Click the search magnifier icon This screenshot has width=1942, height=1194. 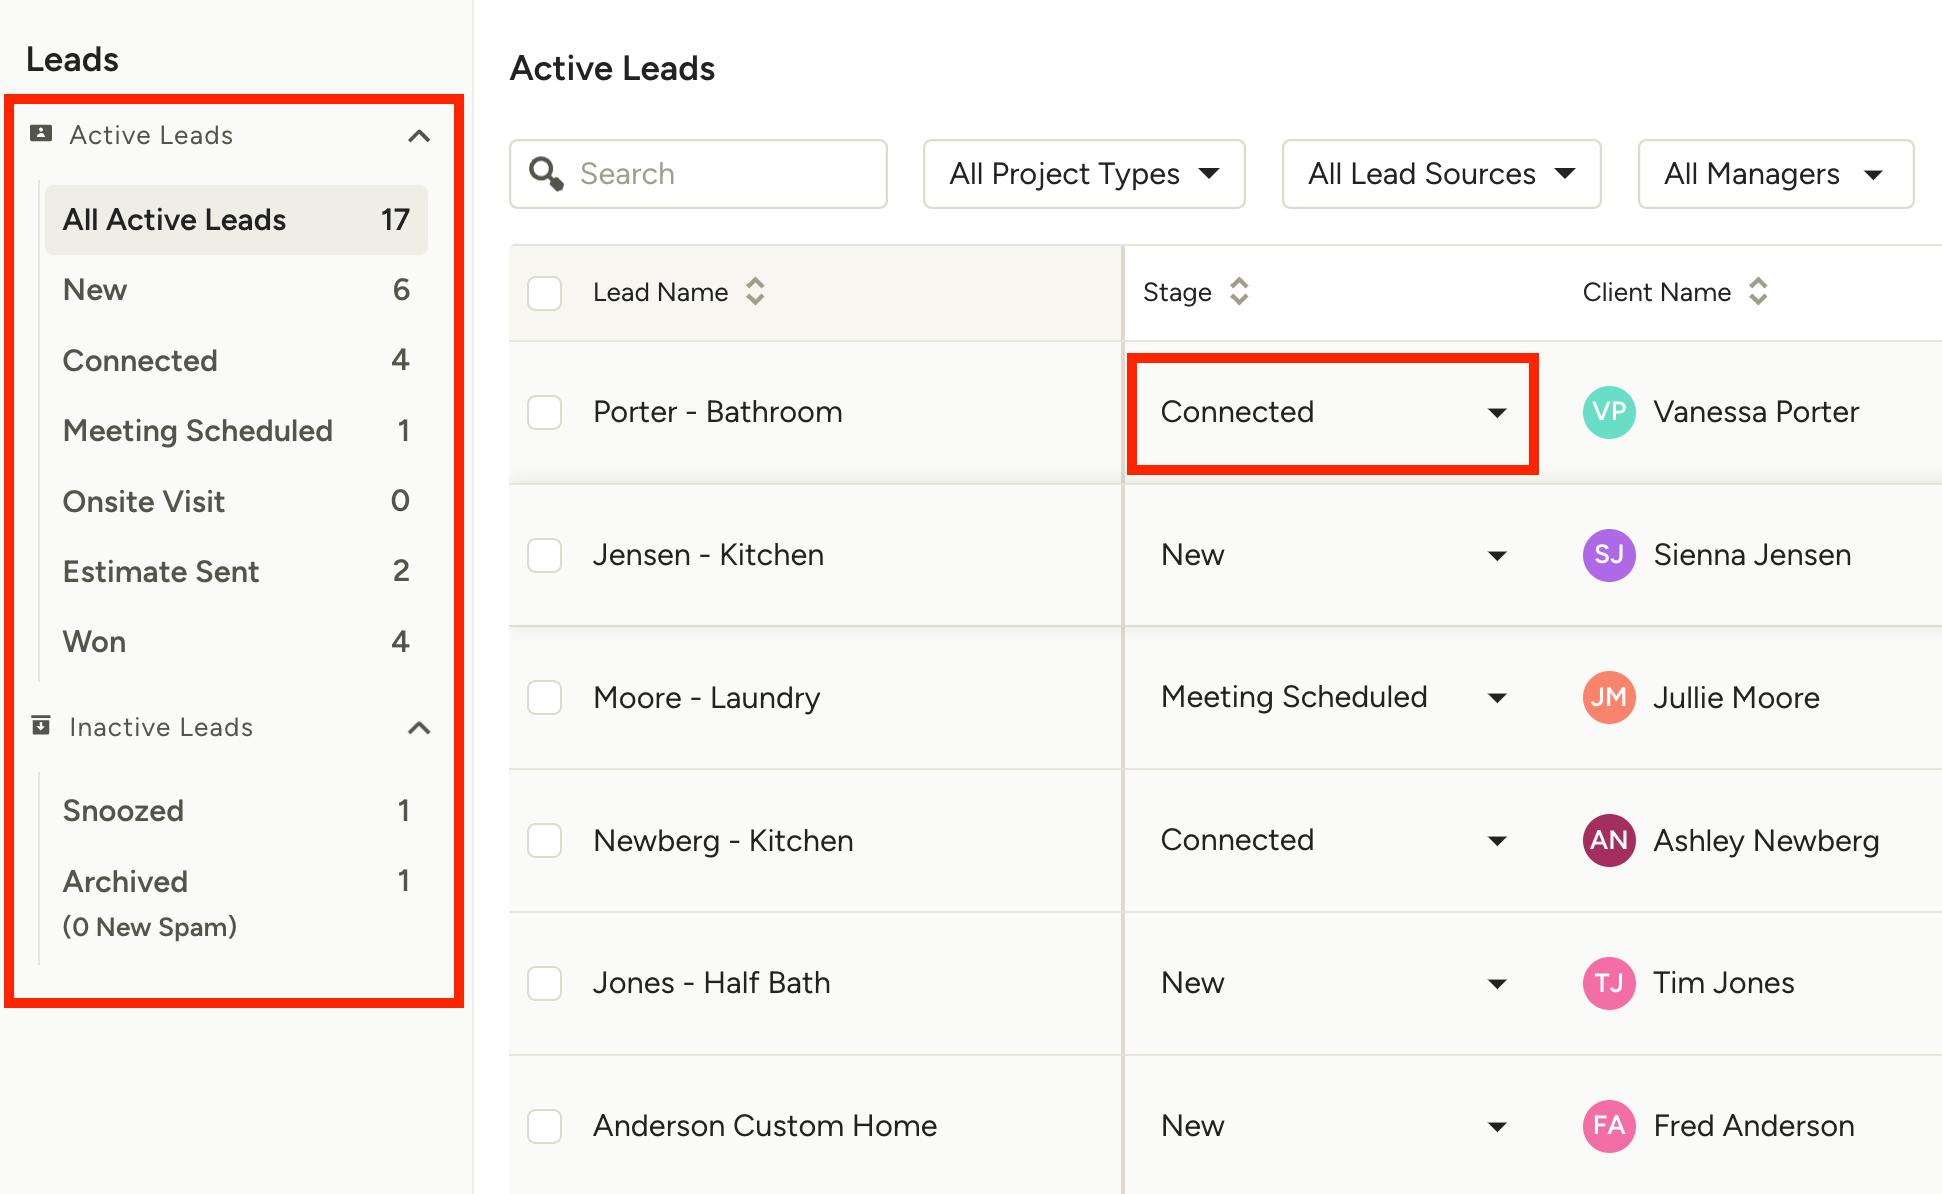(x=546, y=173)
